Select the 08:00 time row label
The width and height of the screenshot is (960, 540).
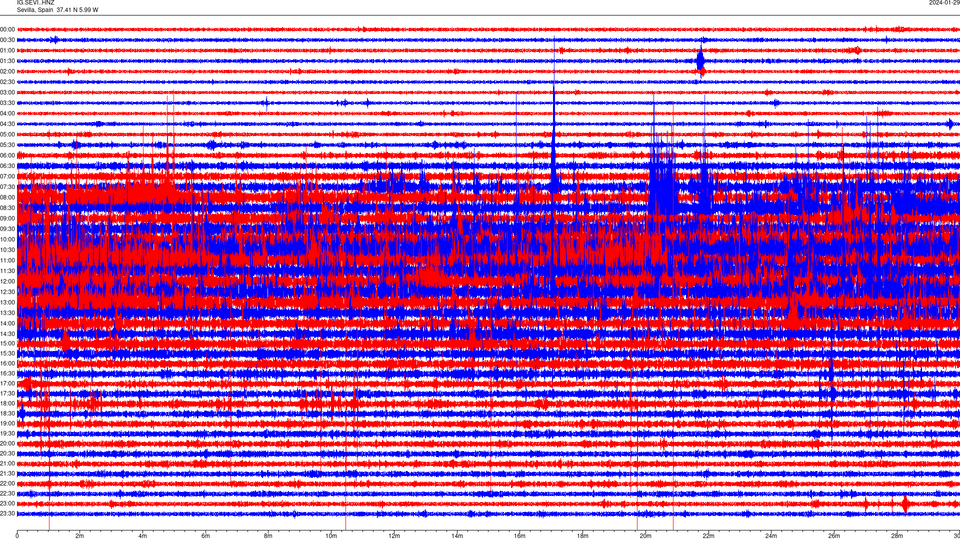[7, 198]
